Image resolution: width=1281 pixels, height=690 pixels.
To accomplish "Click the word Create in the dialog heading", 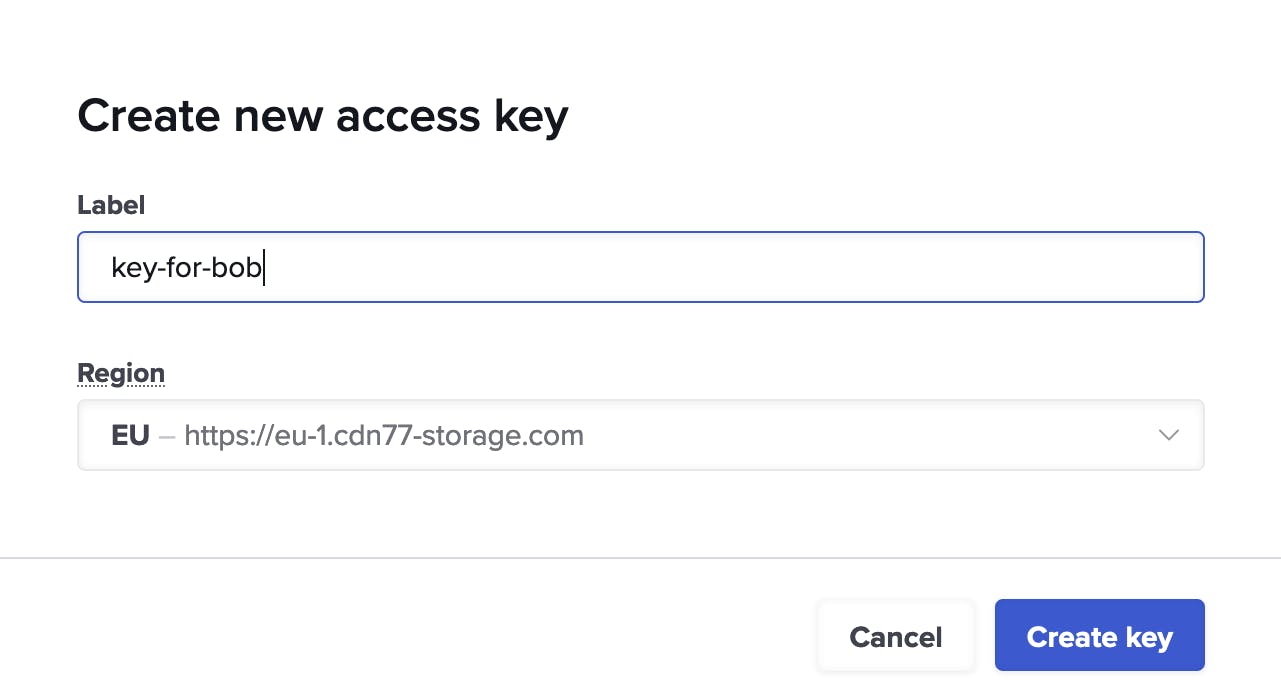I will click(148, 116).
